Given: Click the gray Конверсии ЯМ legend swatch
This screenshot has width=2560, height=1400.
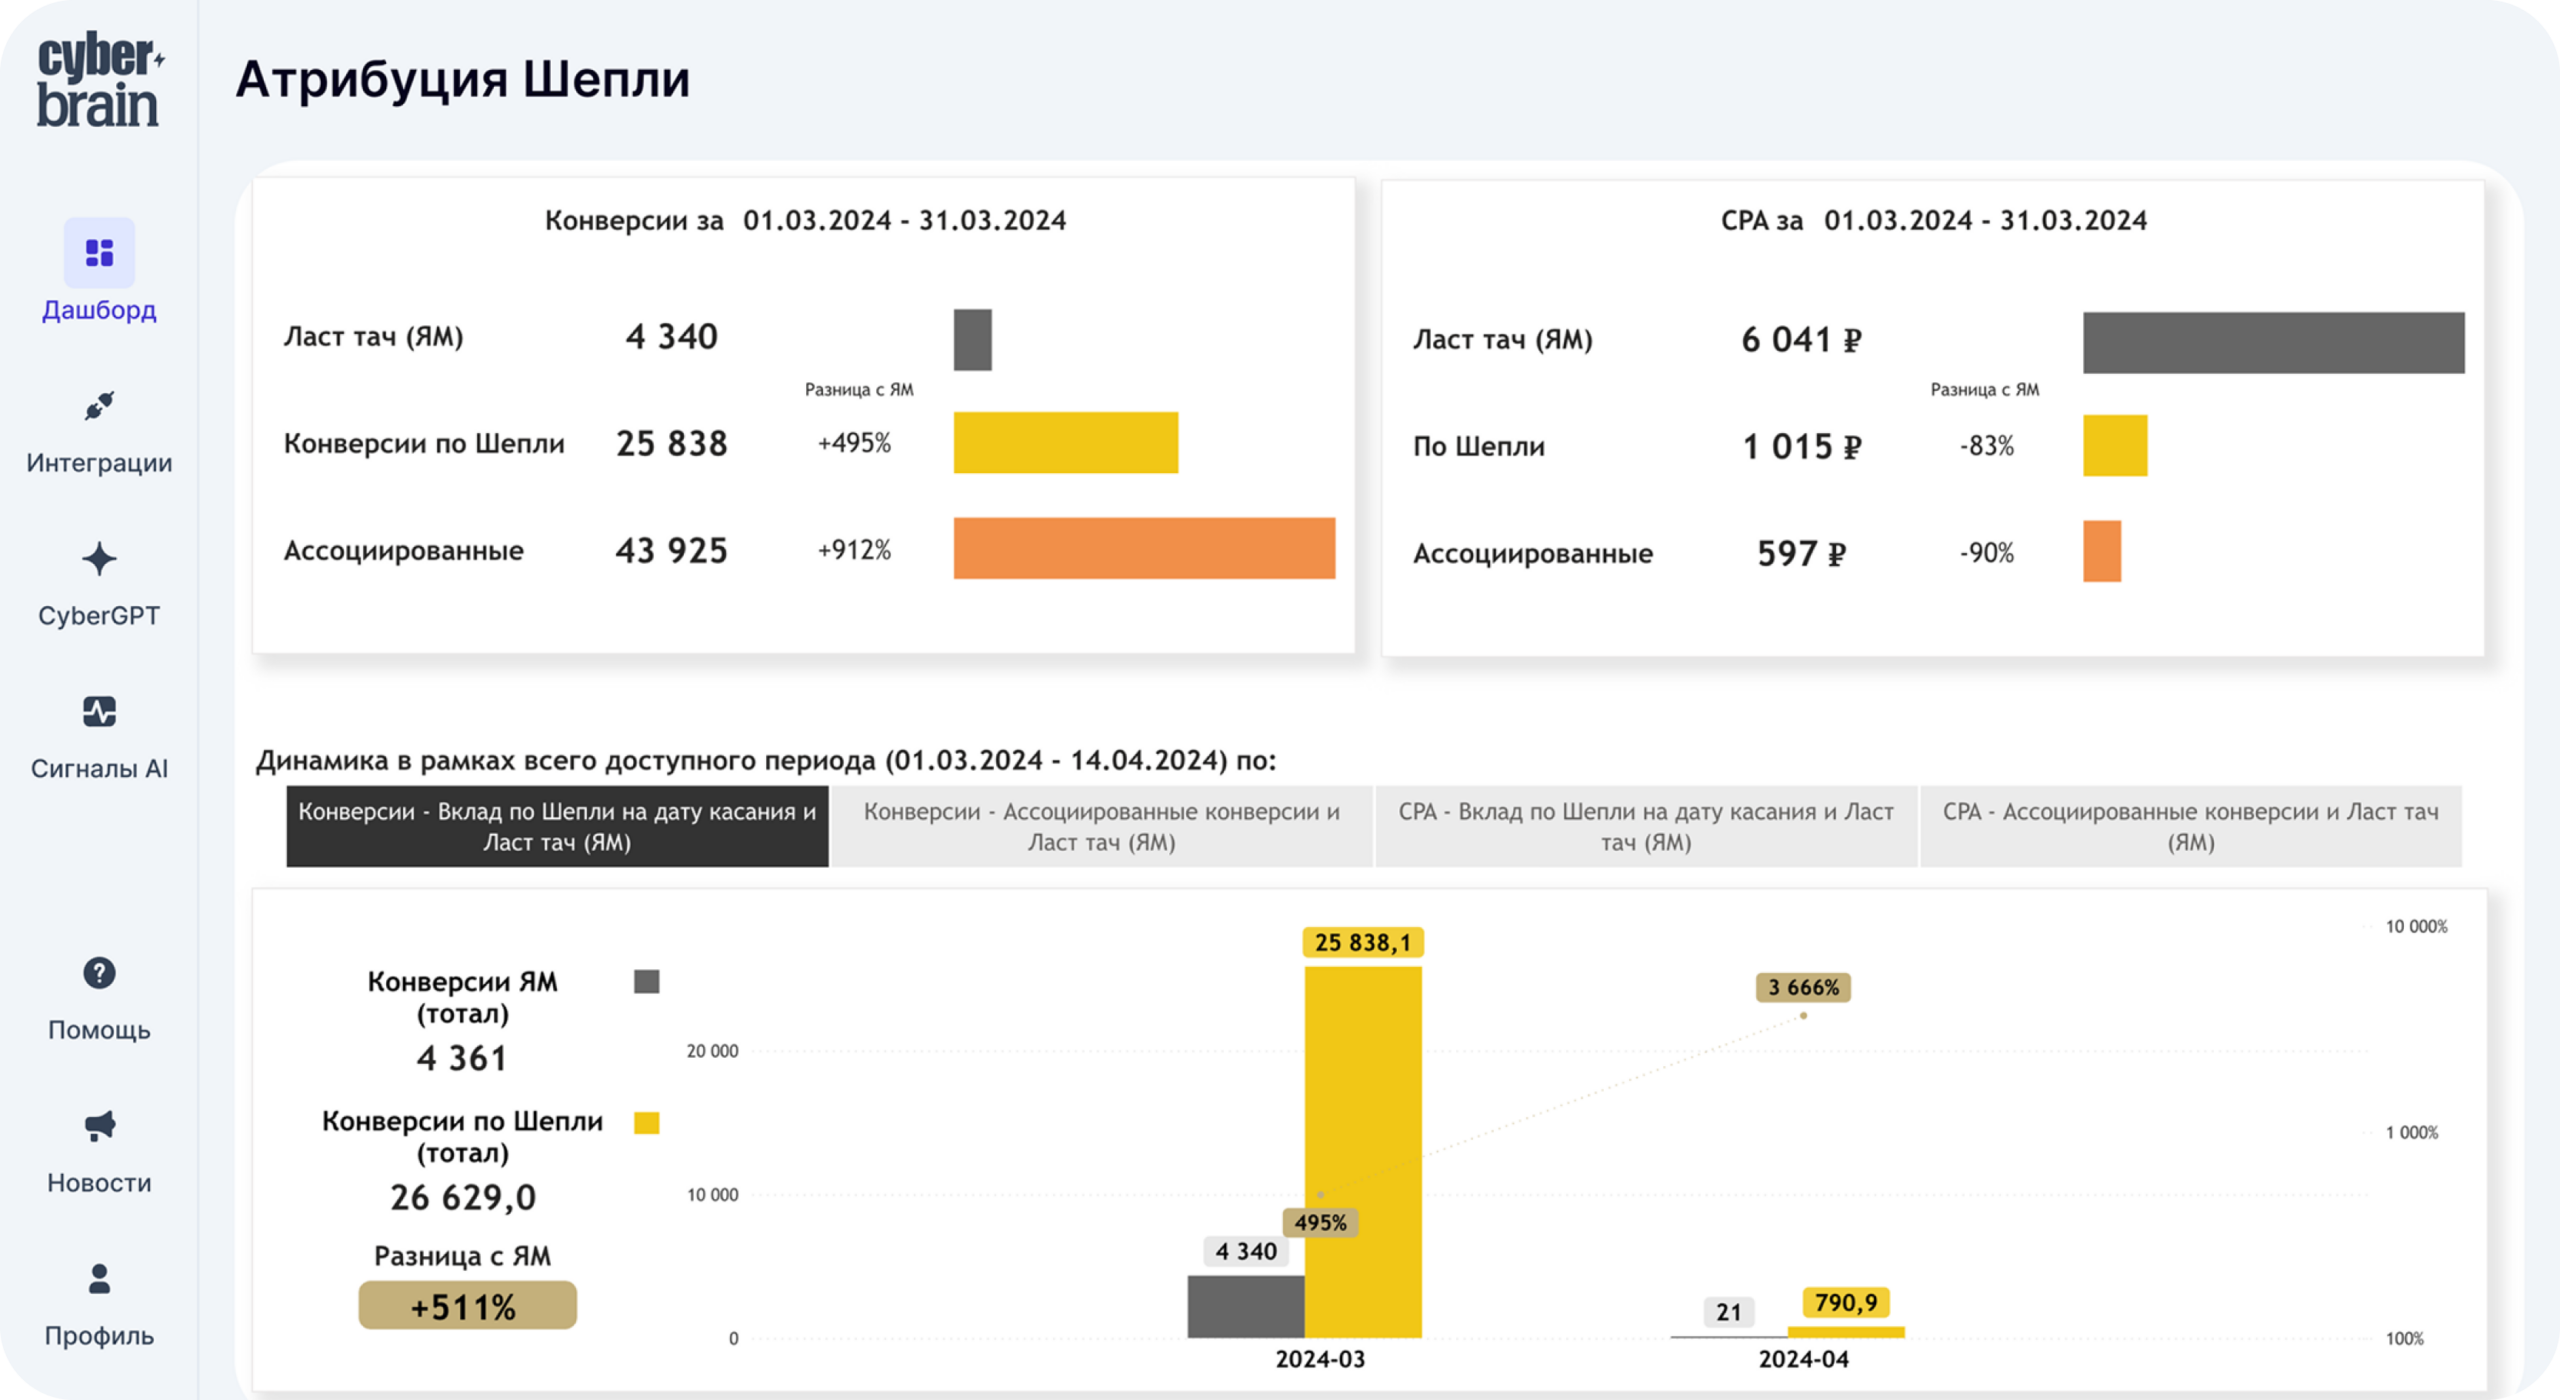Looking at the screenshot, I should click(647, 982).
